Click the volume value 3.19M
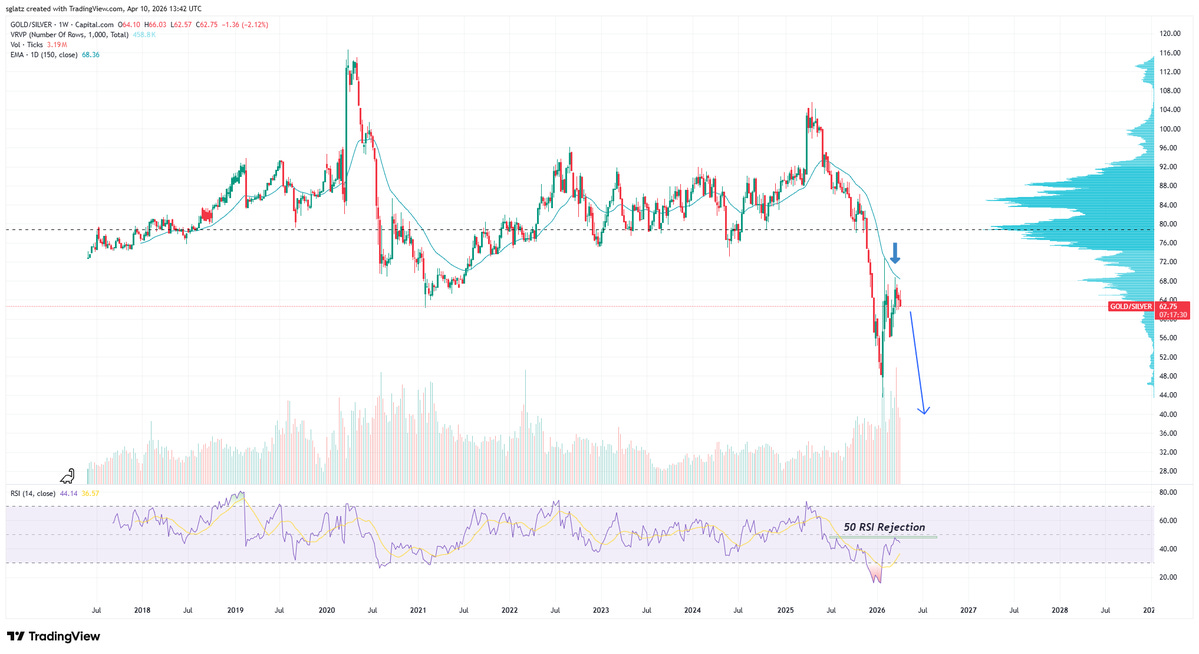The height and width of the screenshot is (654, 1199). 57,44
